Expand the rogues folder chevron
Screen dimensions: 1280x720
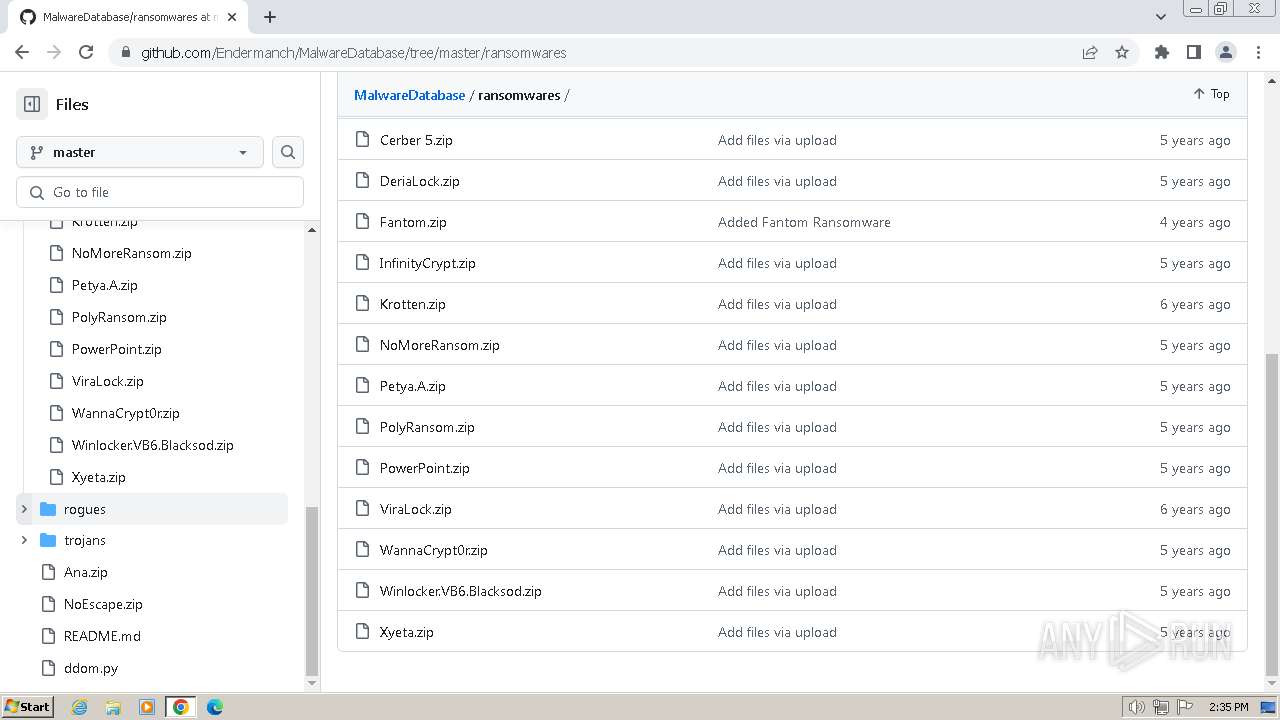click(x=24, y=509)
